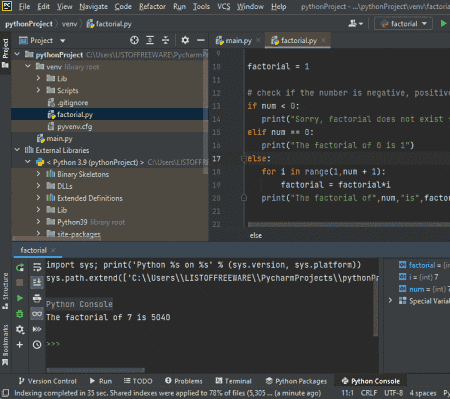Open the Refactor menu
The height and width of the screenshot is (399, 450).
tap(152, 6)
